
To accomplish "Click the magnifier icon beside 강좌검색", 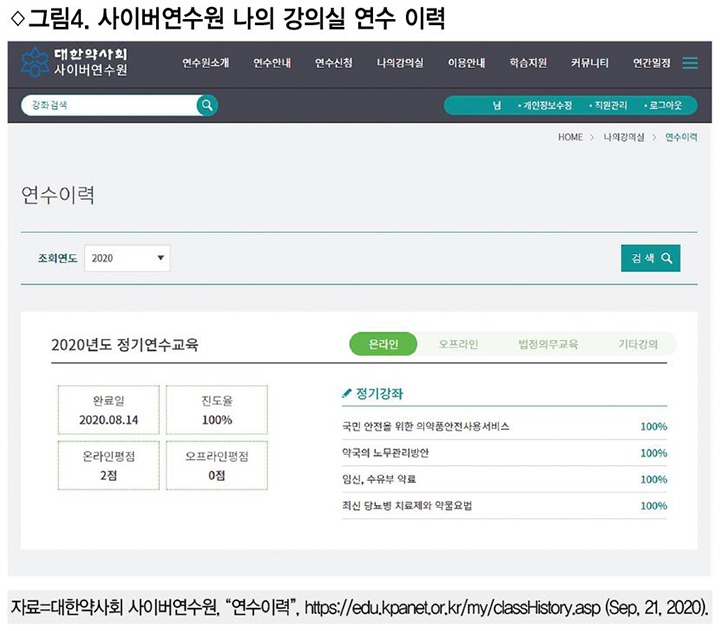I will pos(207,105).
